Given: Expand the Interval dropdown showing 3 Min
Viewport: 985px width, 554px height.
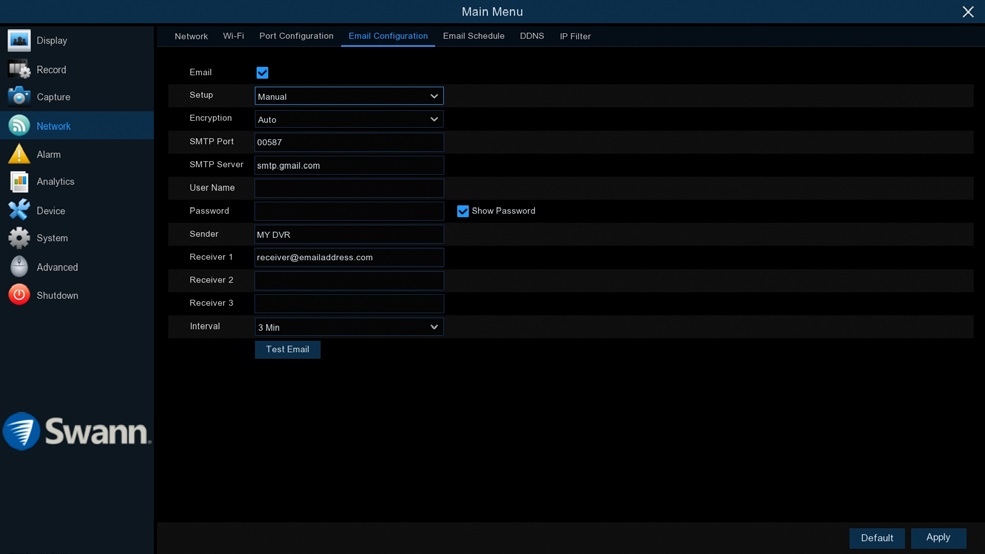Looking at the screenshot, I should click(348, 327).
